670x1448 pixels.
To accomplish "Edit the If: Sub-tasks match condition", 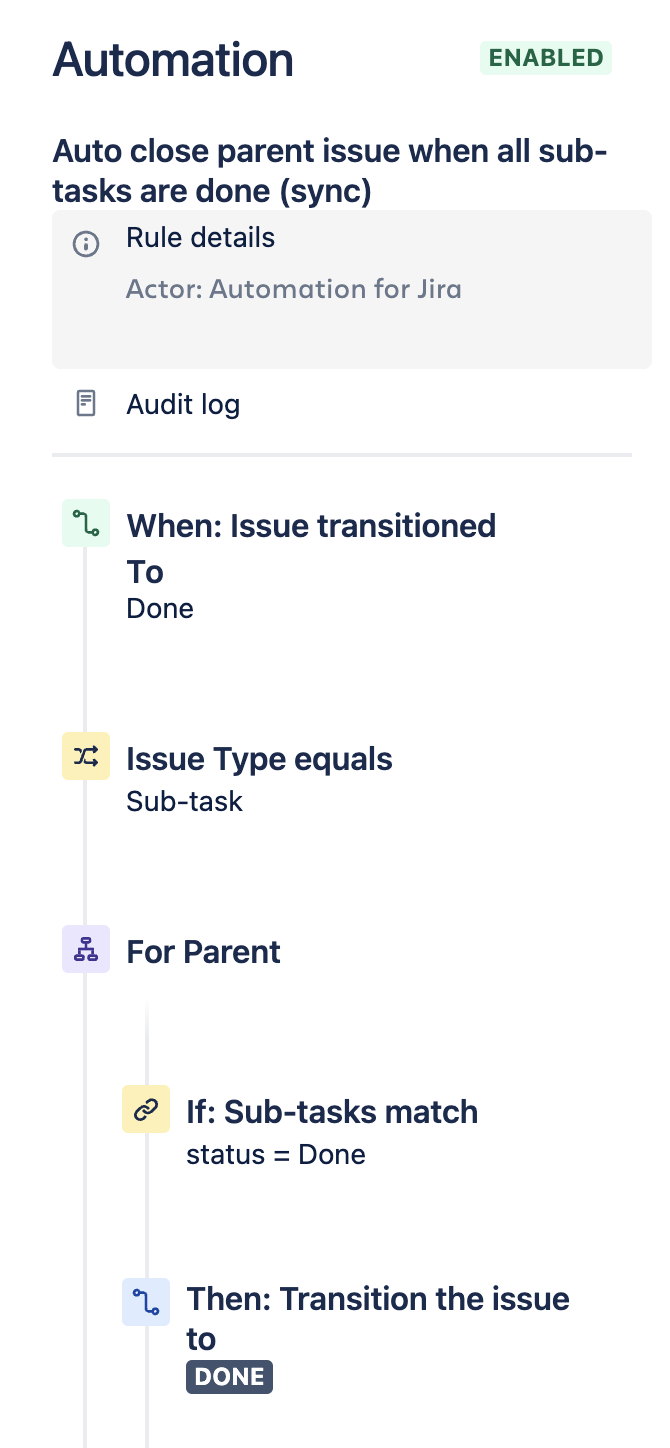I will pyautogui.click(x=332, y=1132).
